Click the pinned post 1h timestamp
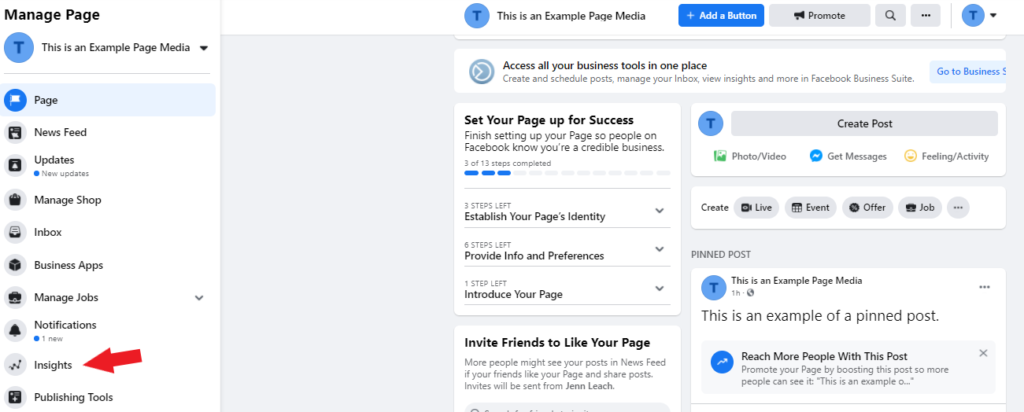This screenshot has height=412, width=1024. 735,293
